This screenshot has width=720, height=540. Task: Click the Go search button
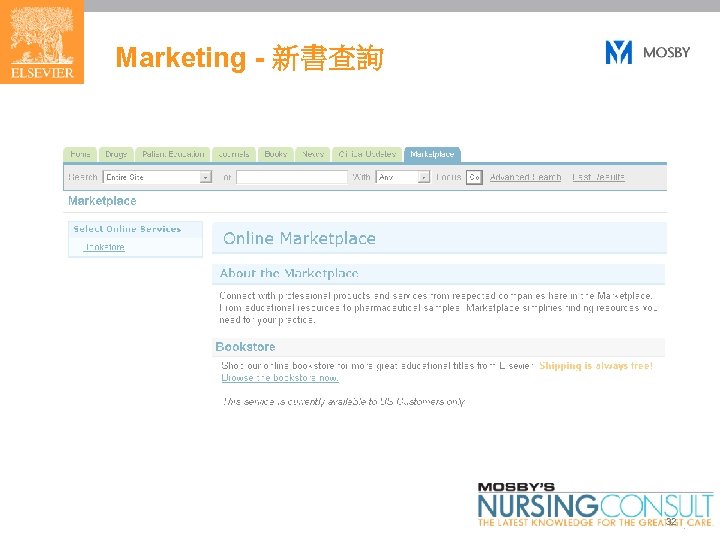[474, 177]
